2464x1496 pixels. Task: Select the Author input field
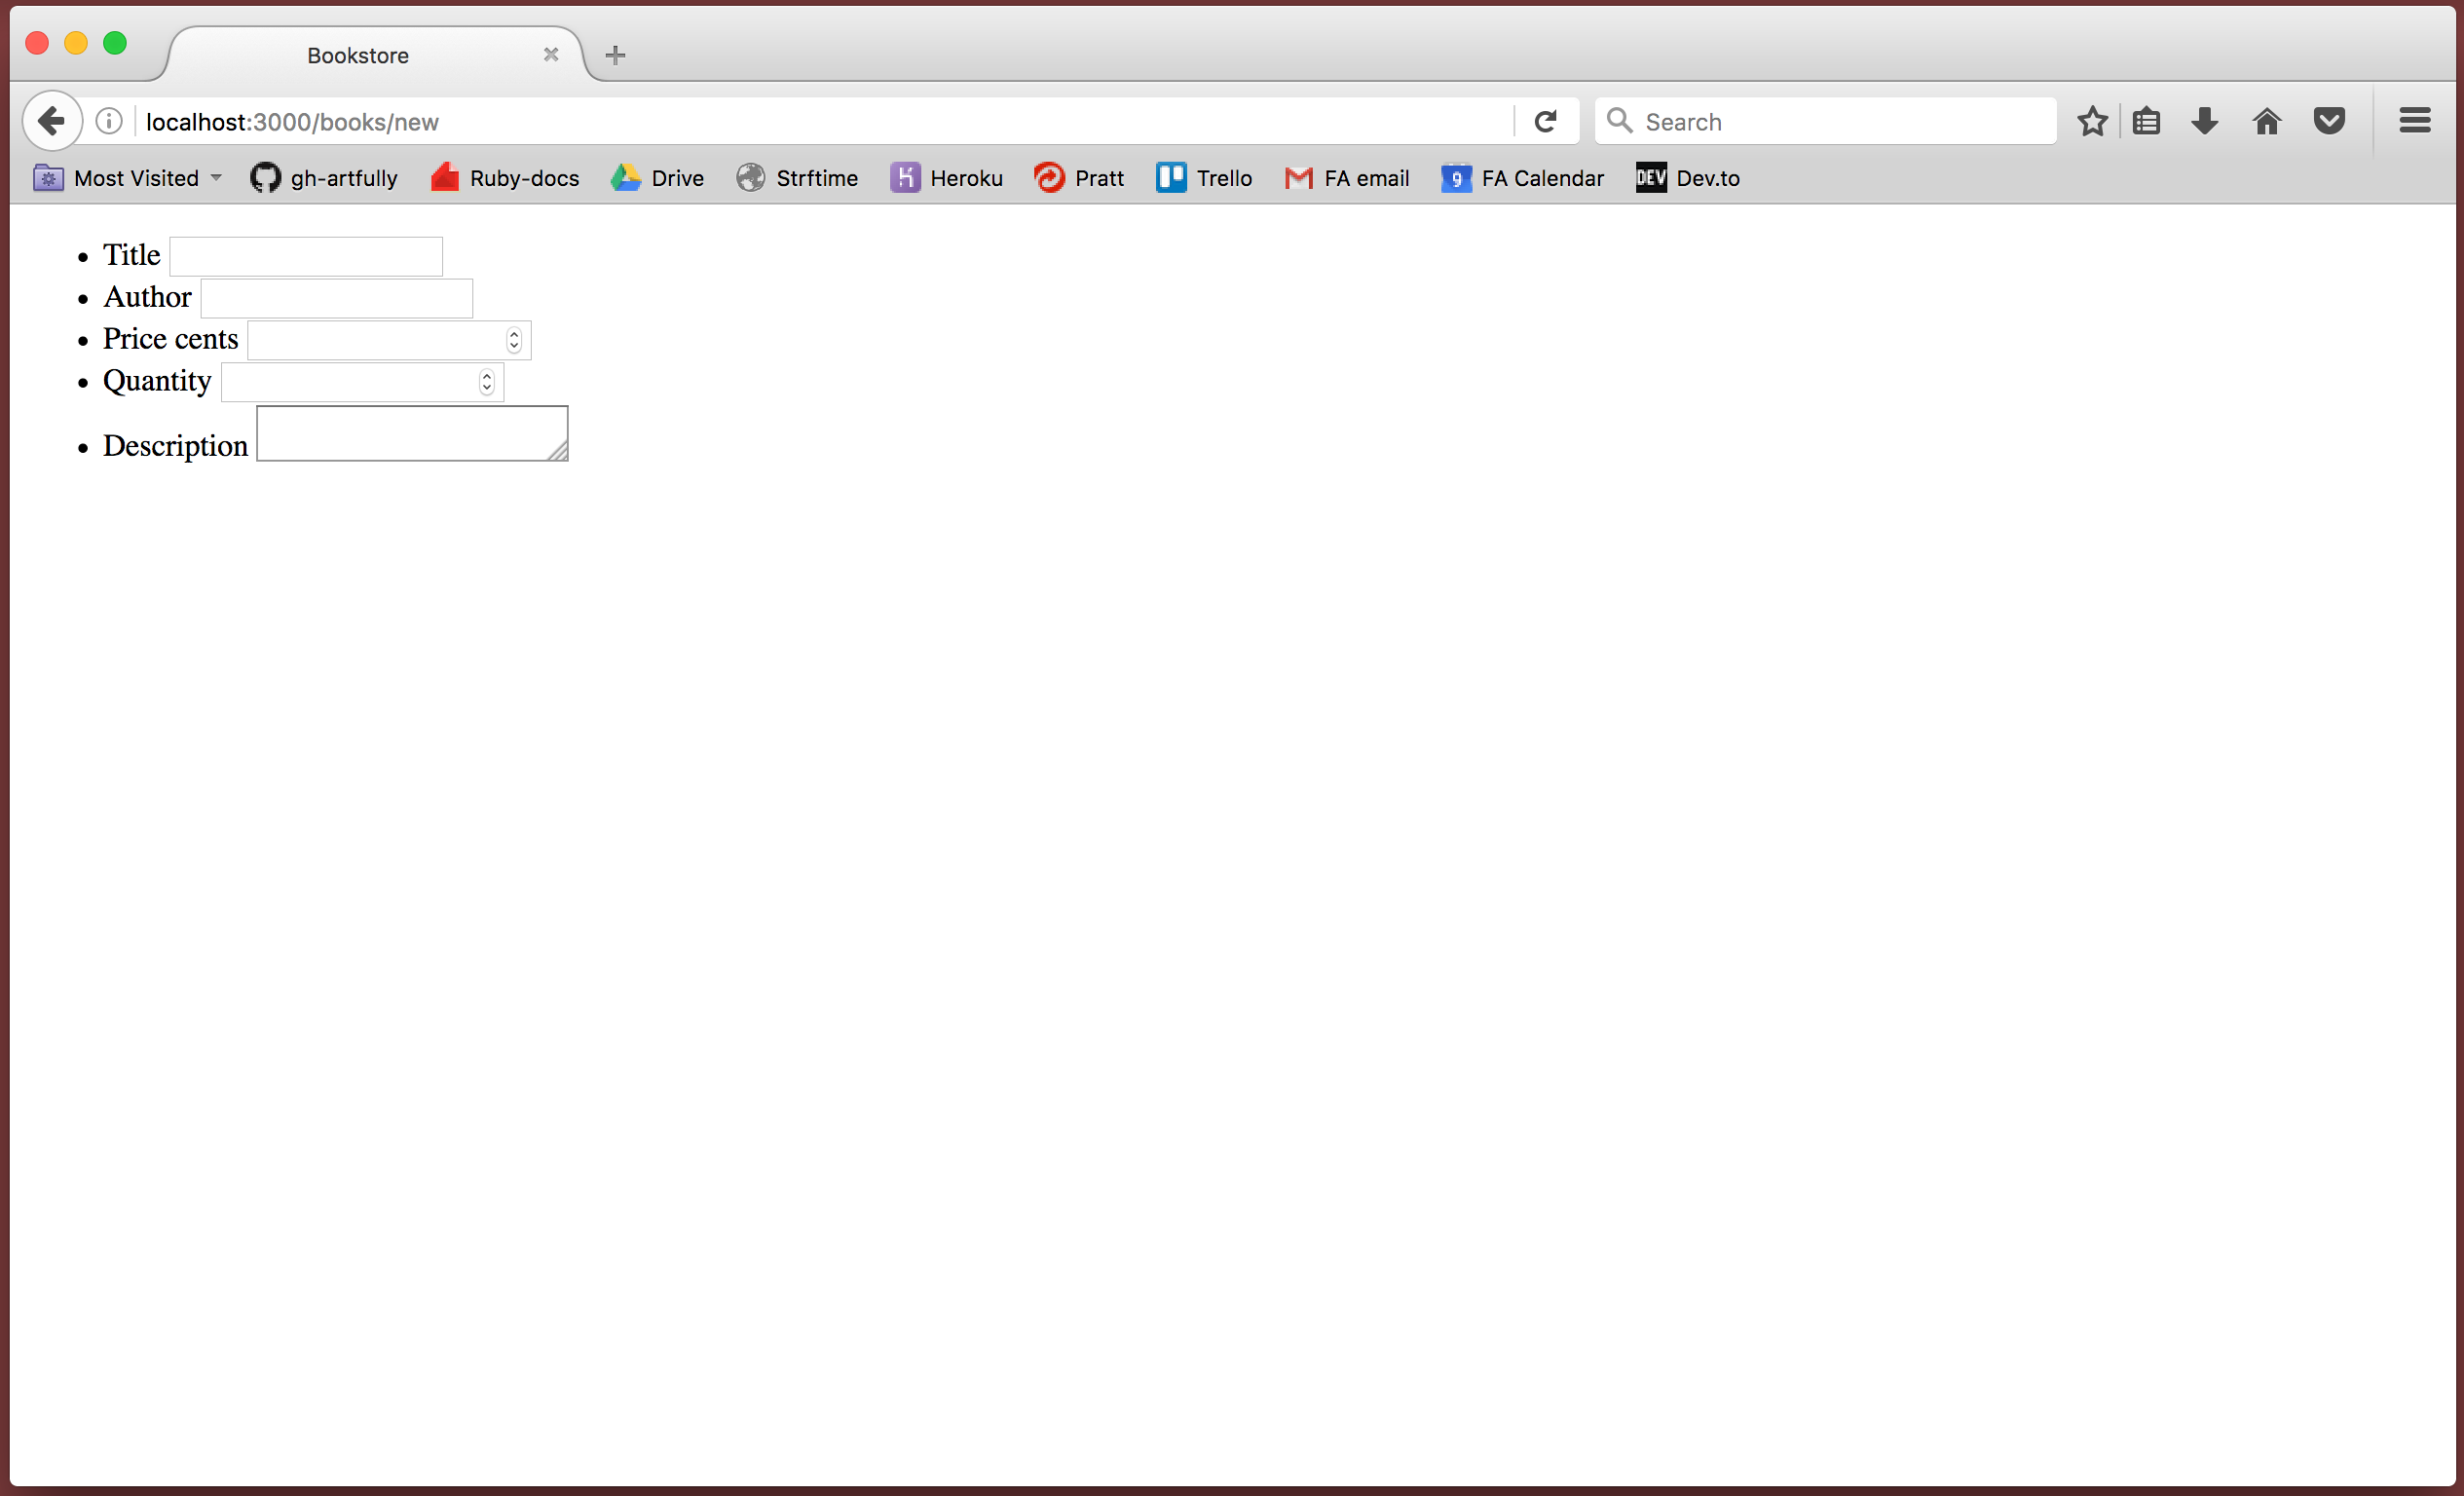tap(334, 296)
